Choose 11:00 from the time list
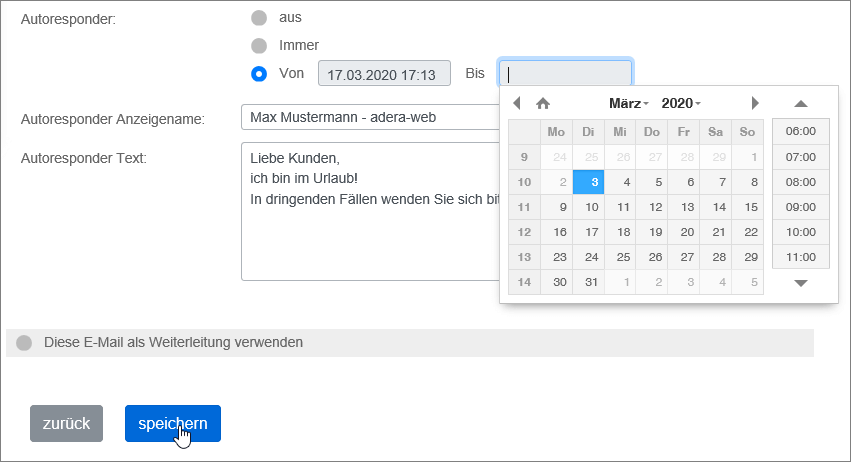 [800, 257]
